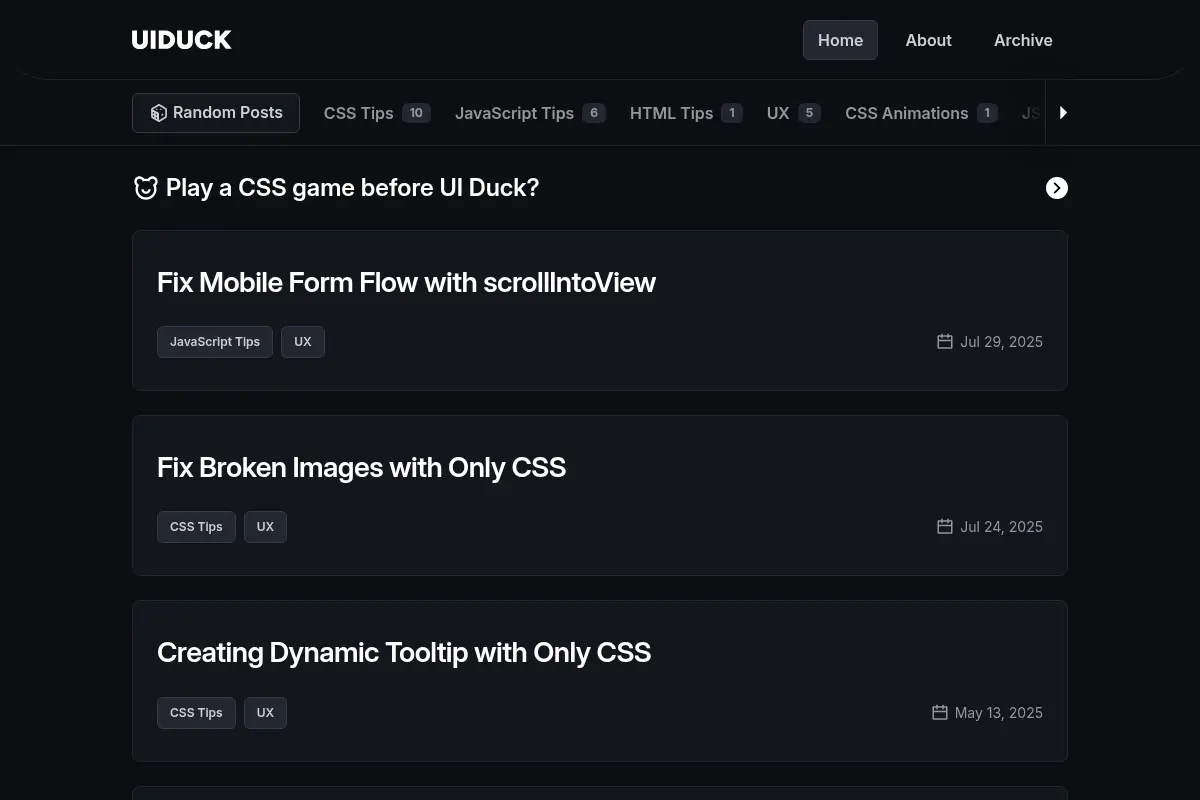Click CSS Tips tag on Broken Images post

[196, 527]
